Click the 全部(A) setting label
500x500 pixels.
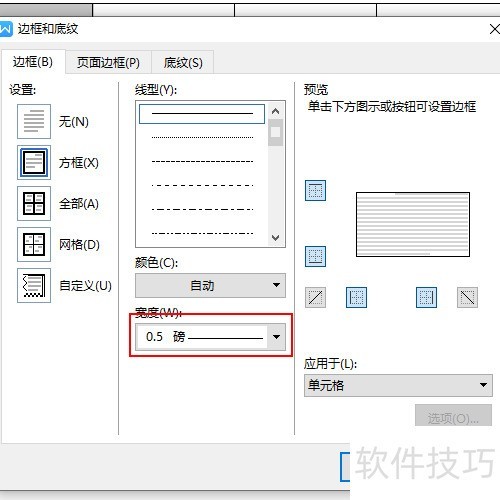coord(79,204)
